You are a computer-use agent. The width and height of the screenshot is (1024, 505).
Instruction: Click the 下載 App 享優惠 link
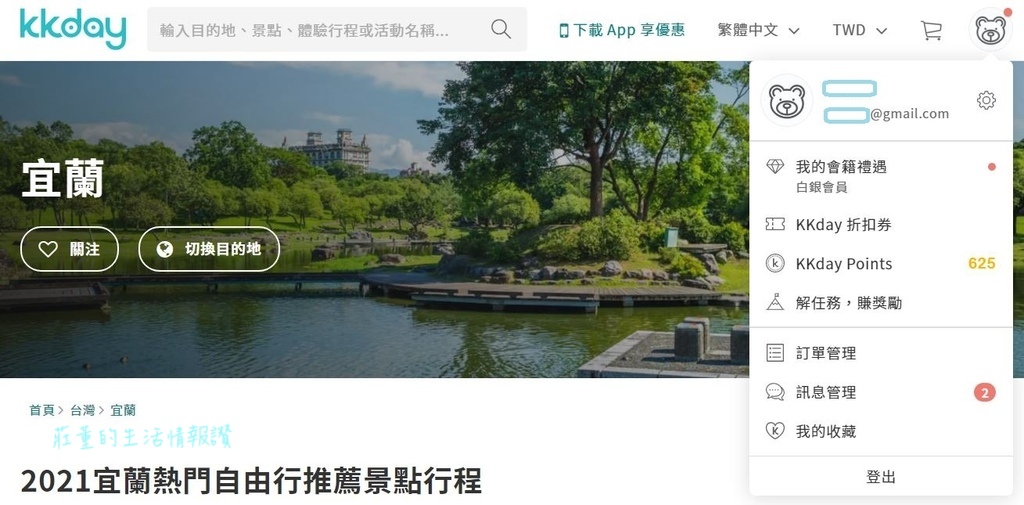point(622,30)
